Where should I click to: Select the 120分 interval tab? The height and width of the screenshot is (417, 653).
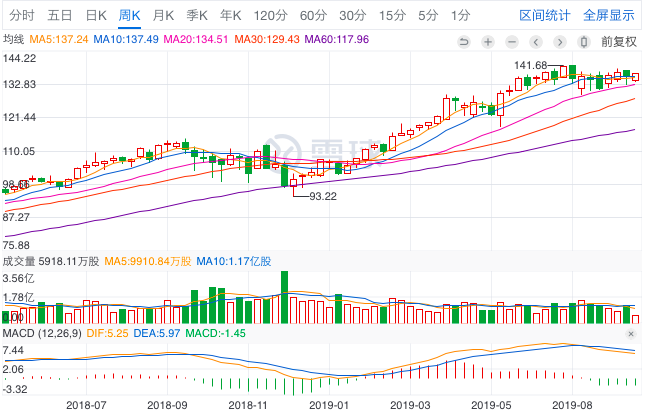[271, 16]
